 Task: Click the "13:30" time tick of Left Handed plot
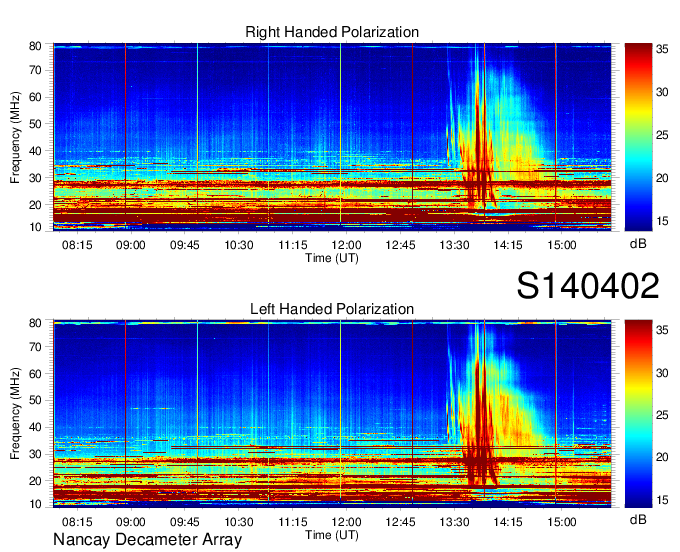pos(454,522)
